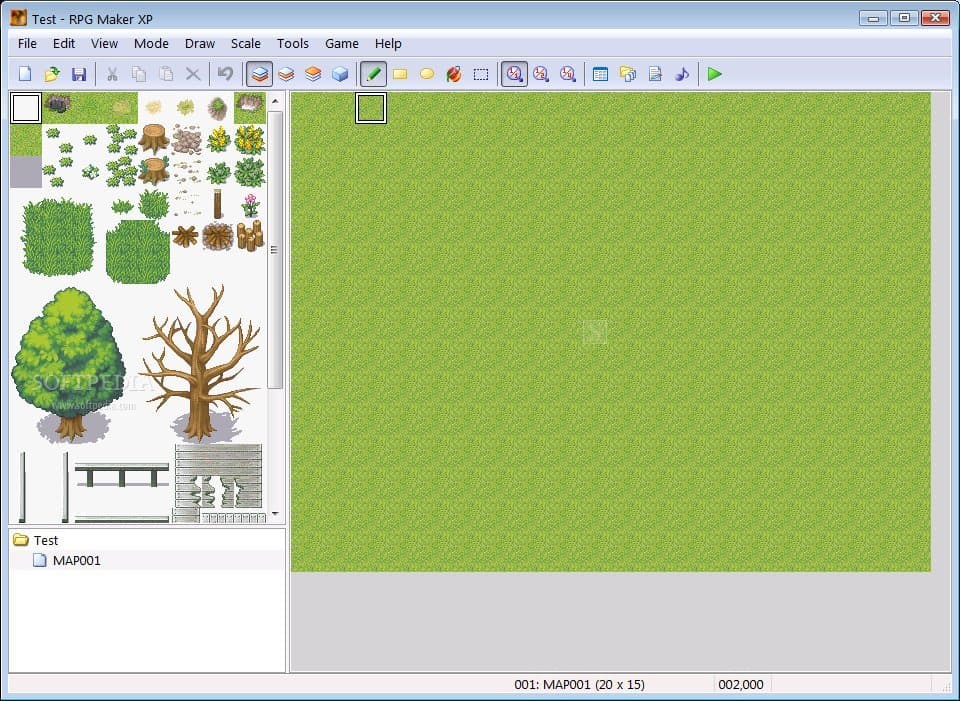Open the Draw menu

click(x=200, y=43)
